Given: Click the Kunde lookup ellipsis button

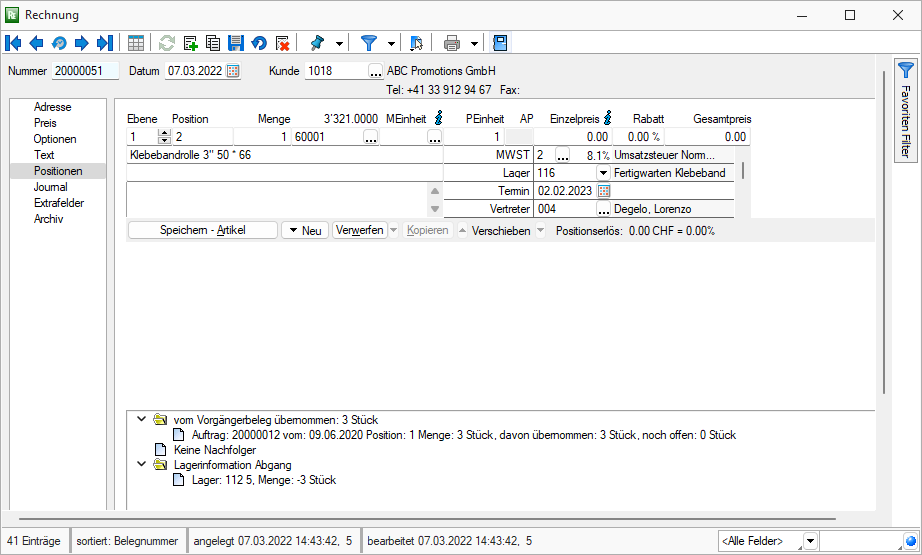Looking at the screenshot, I should point(375,71).
